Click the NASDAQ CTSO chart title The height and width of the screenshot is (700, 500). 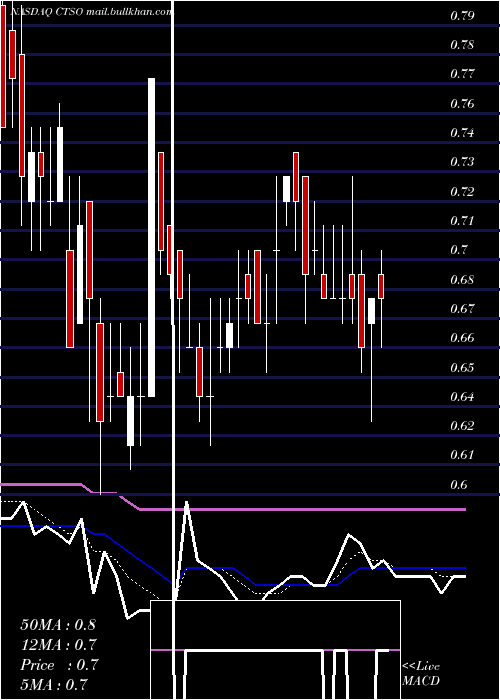tap(91, 12)
